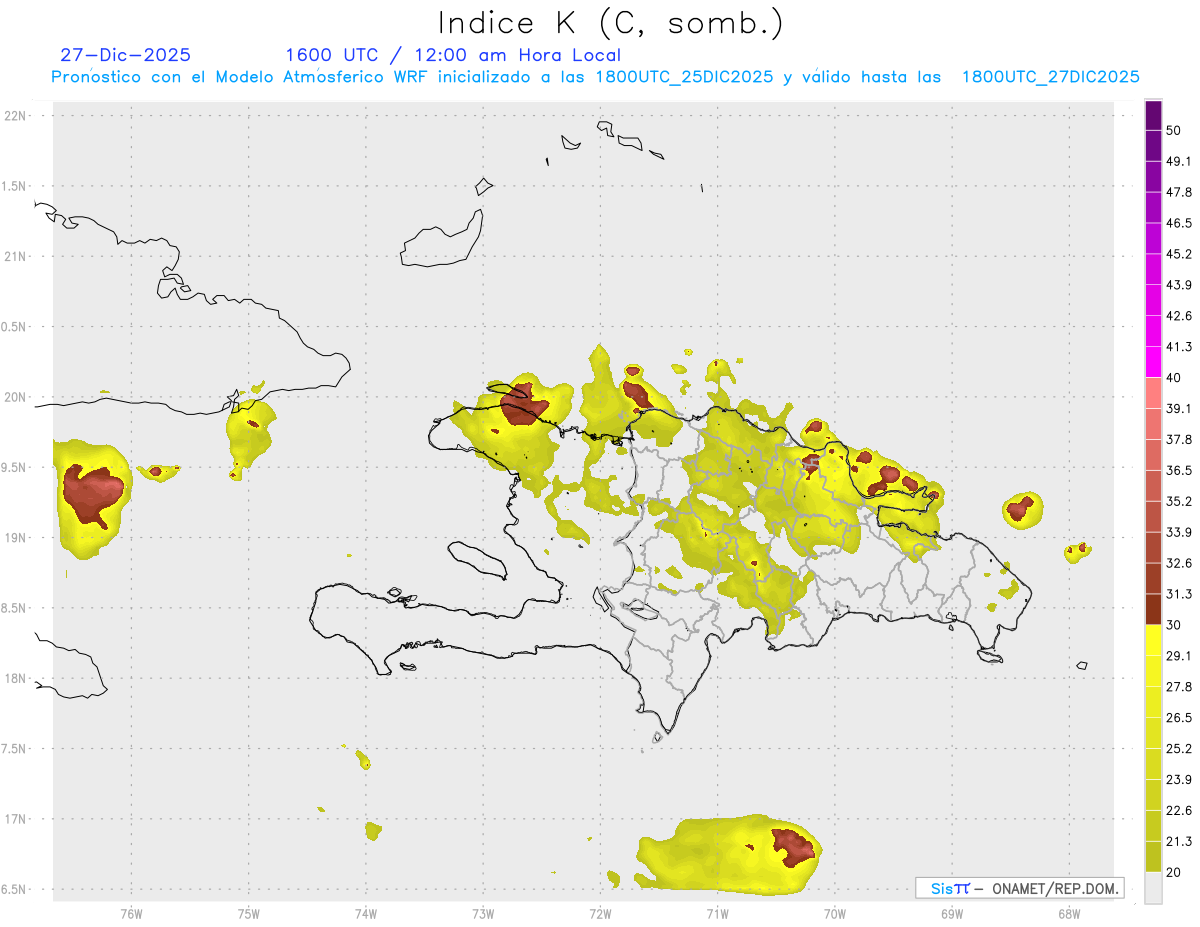1200x927 pixels.
Task: Click the SisTT - ONAMET/REP.DOM. credit box
Action: point(1020,888)
